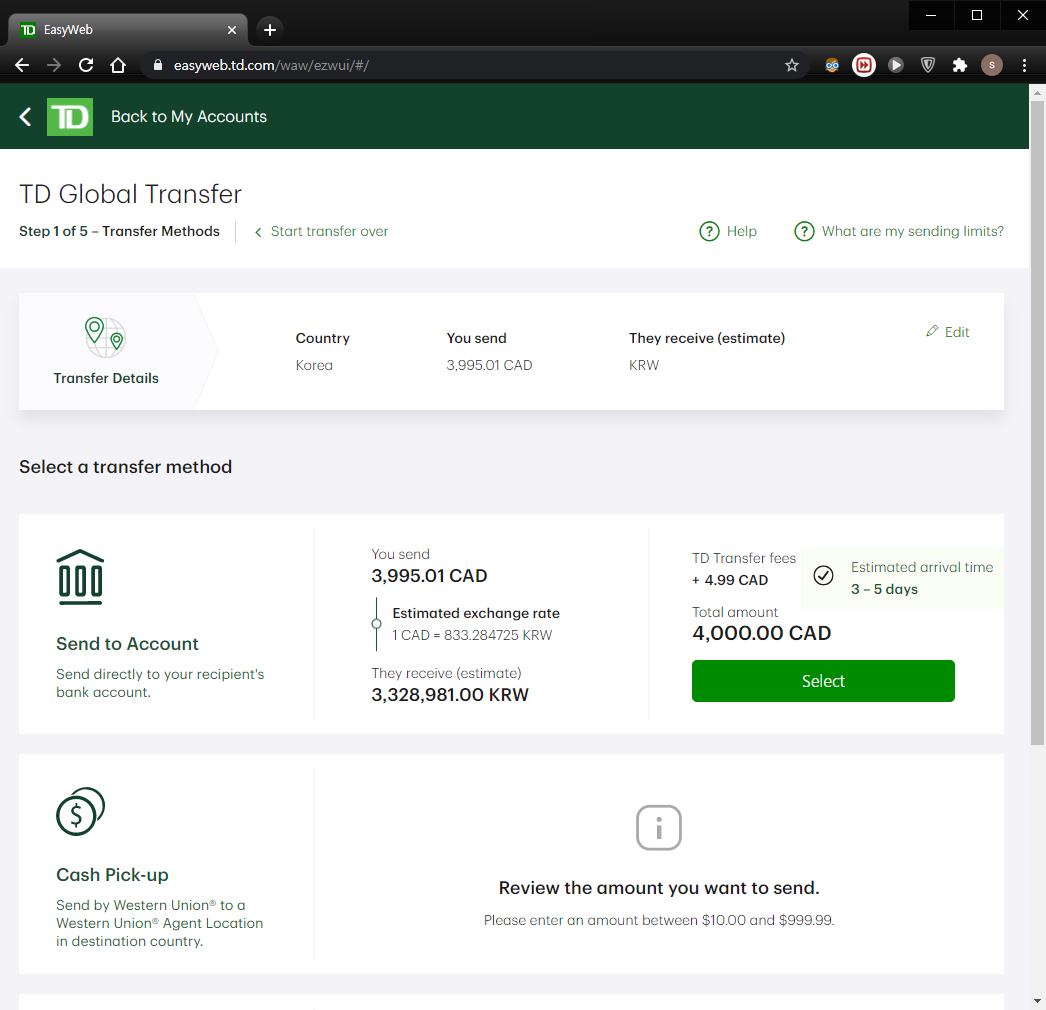Screen dimensions: 1046x1010
Task: Click the + 4.99 CAD fee value
Action: coord(730,580)
